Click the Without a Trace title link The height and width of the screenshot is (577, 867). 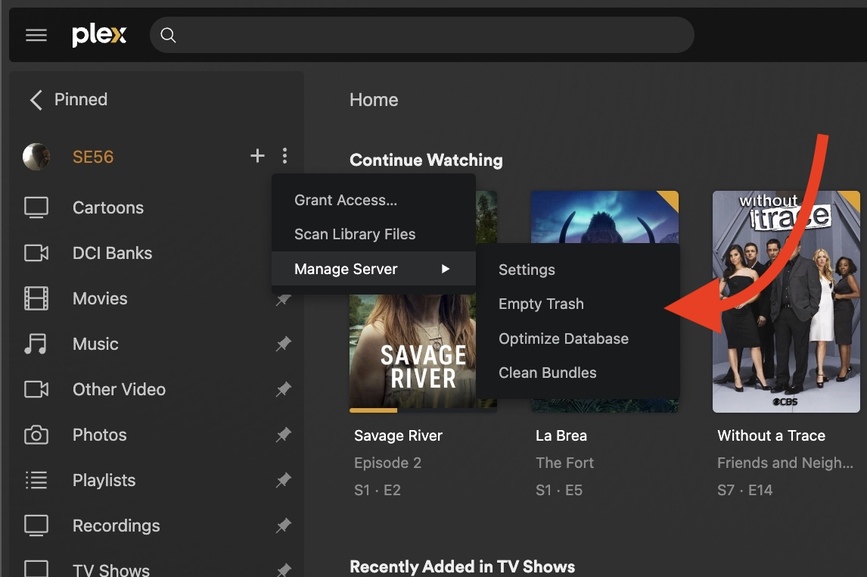click(x=771, y=436)
